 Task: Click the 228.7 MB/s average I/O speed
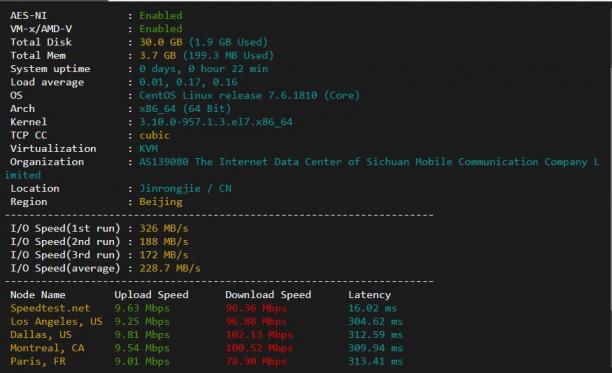170,268
